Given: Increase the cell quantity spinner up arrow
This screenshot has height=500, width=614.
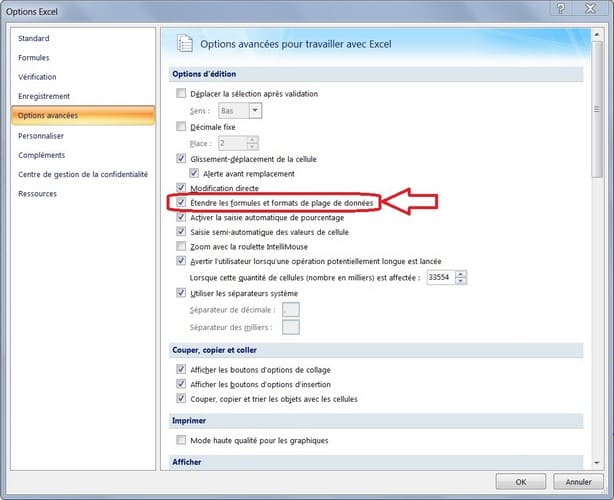Looking at the screenshot, I should [x=461, y=274].
